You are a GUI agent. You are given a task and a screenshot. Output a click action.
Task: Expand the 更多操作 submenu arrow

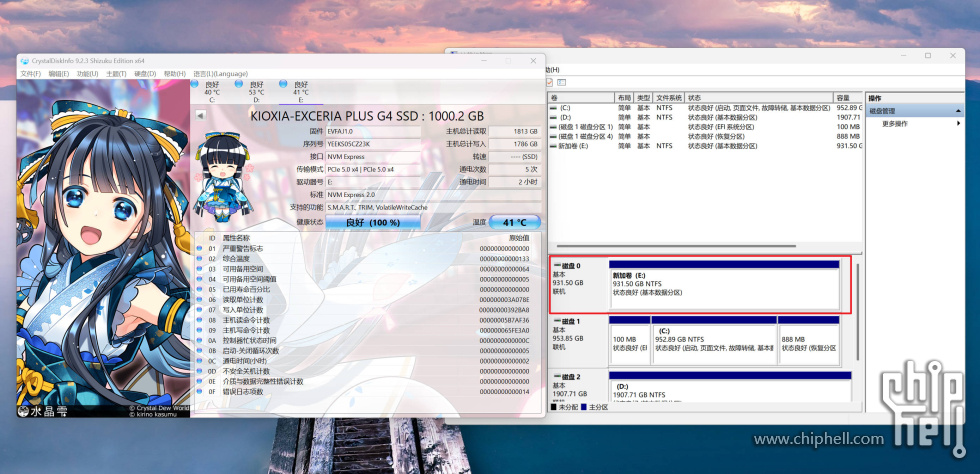(x=959, y=124)
